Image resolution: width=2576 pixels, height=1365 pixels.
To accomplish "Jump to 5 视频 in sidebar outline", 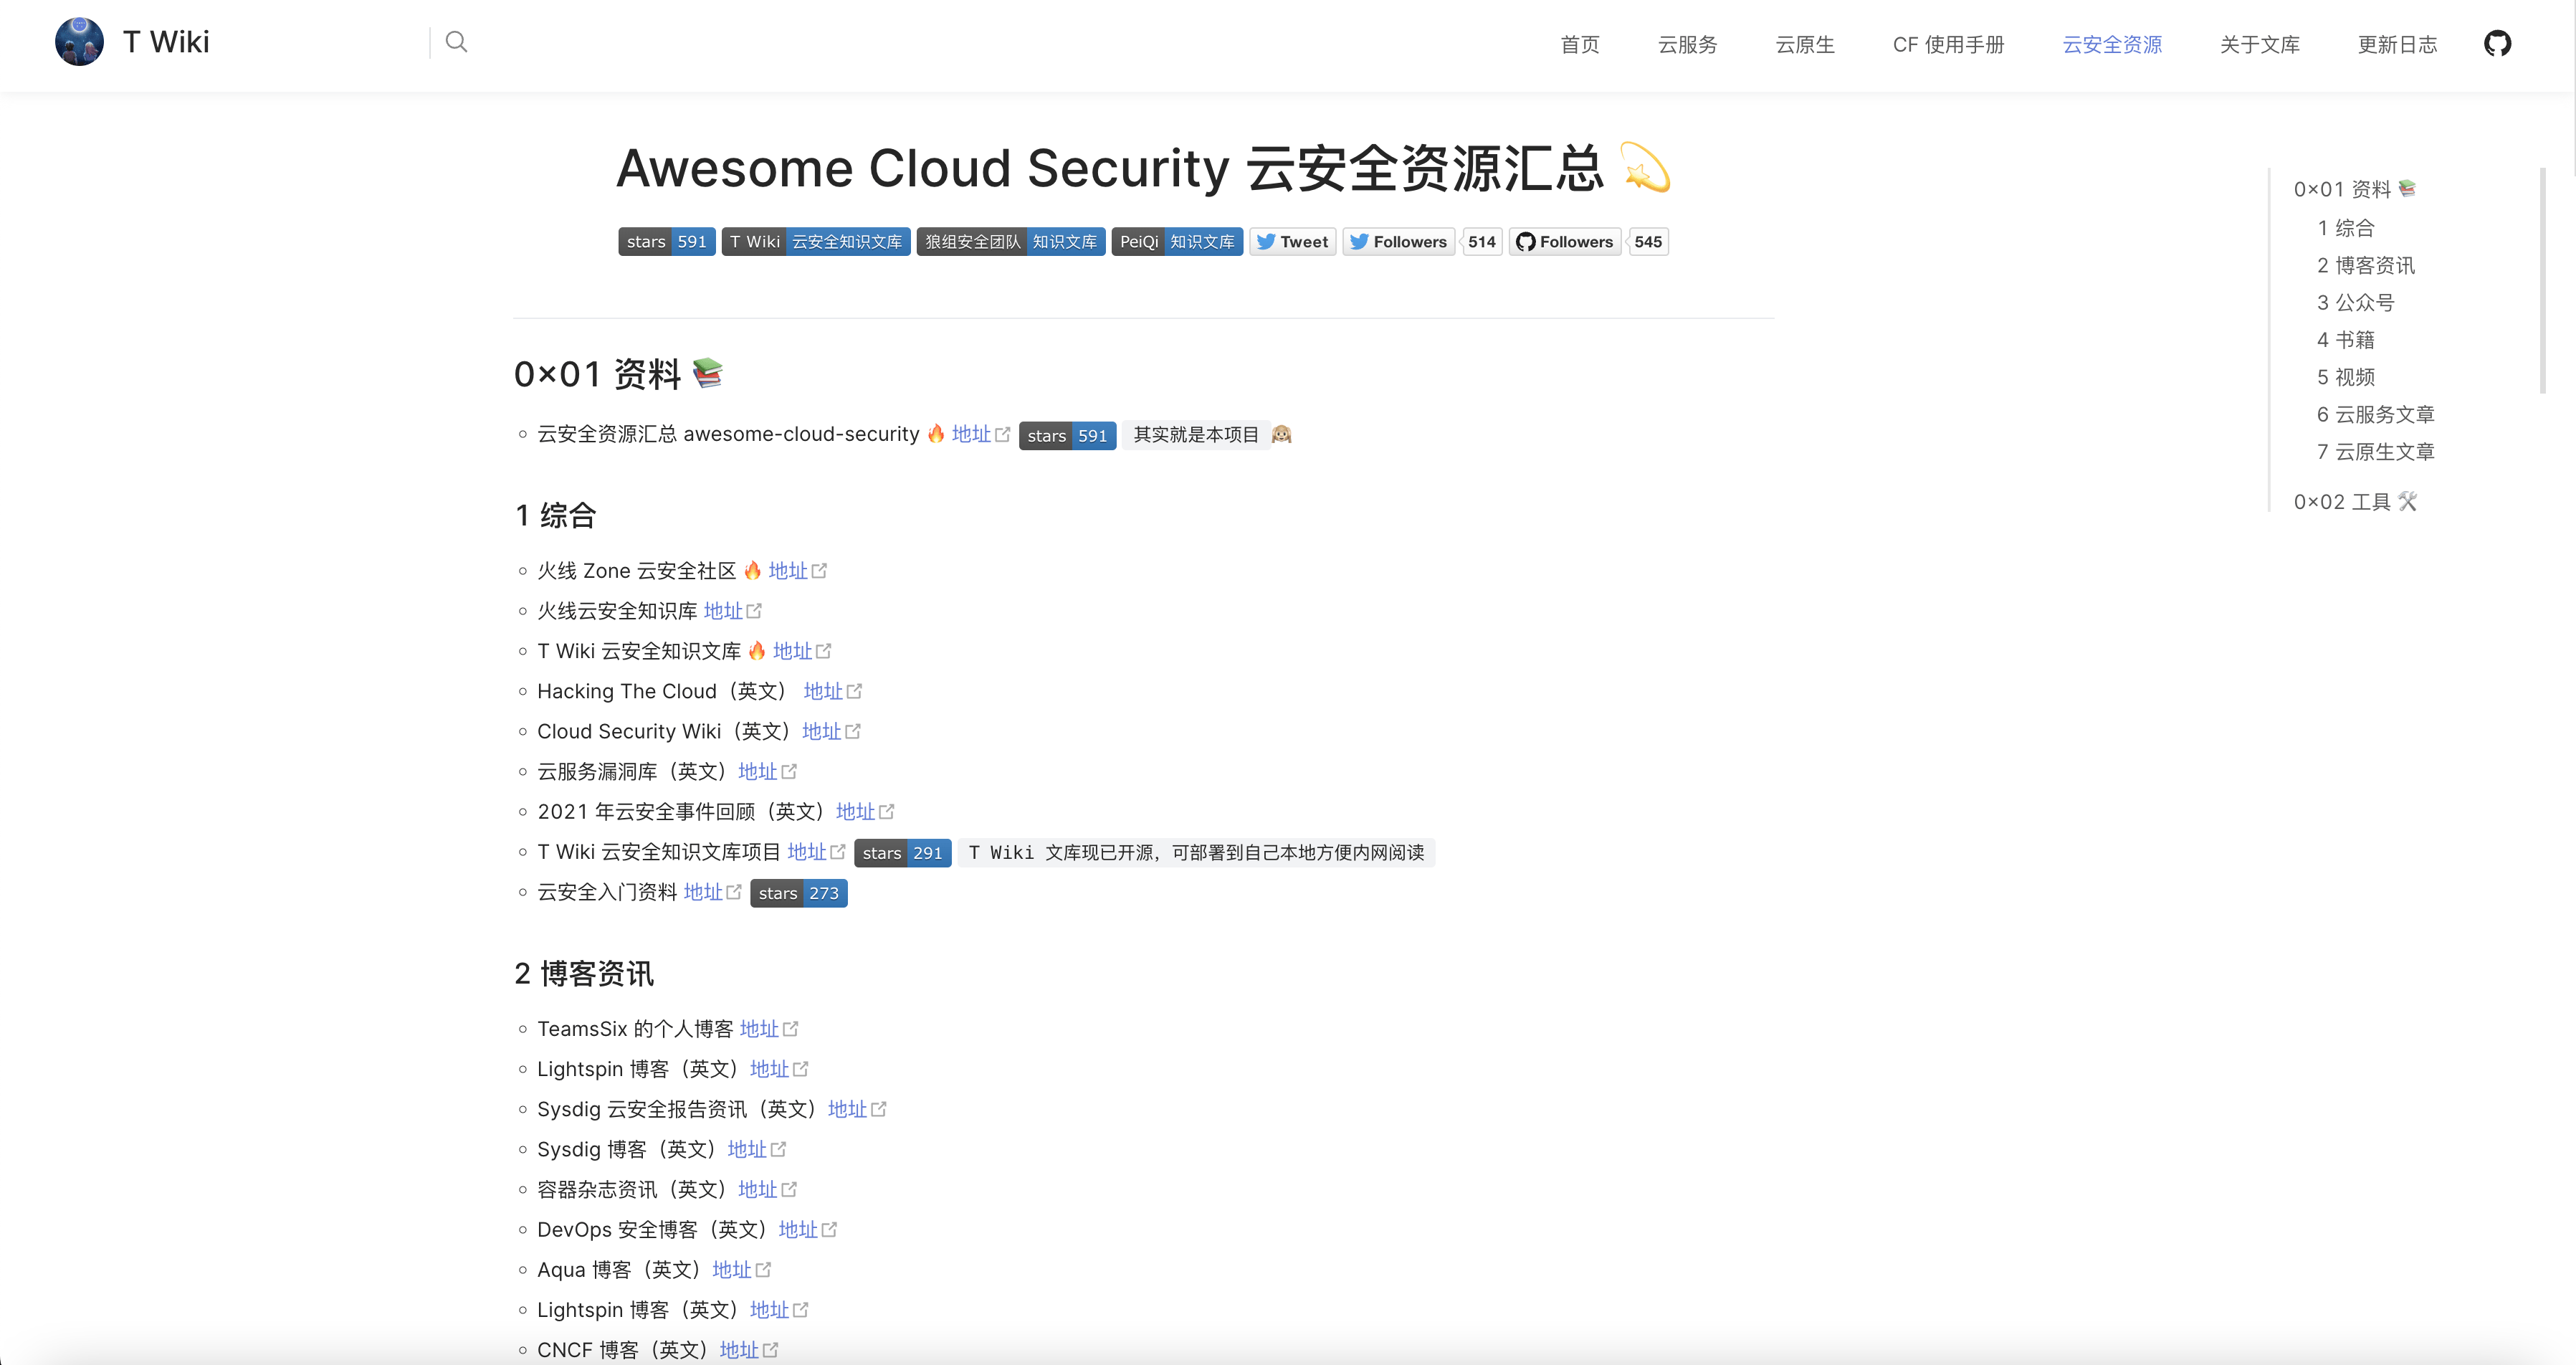I will (2345, 377).
